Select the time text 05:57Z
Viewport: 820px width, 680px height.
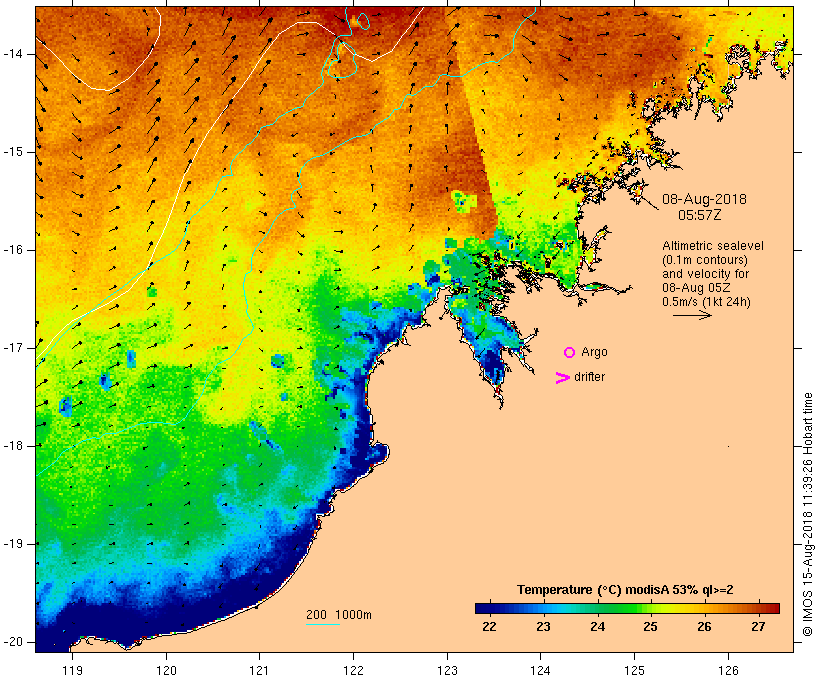click(x=700, y=215)
